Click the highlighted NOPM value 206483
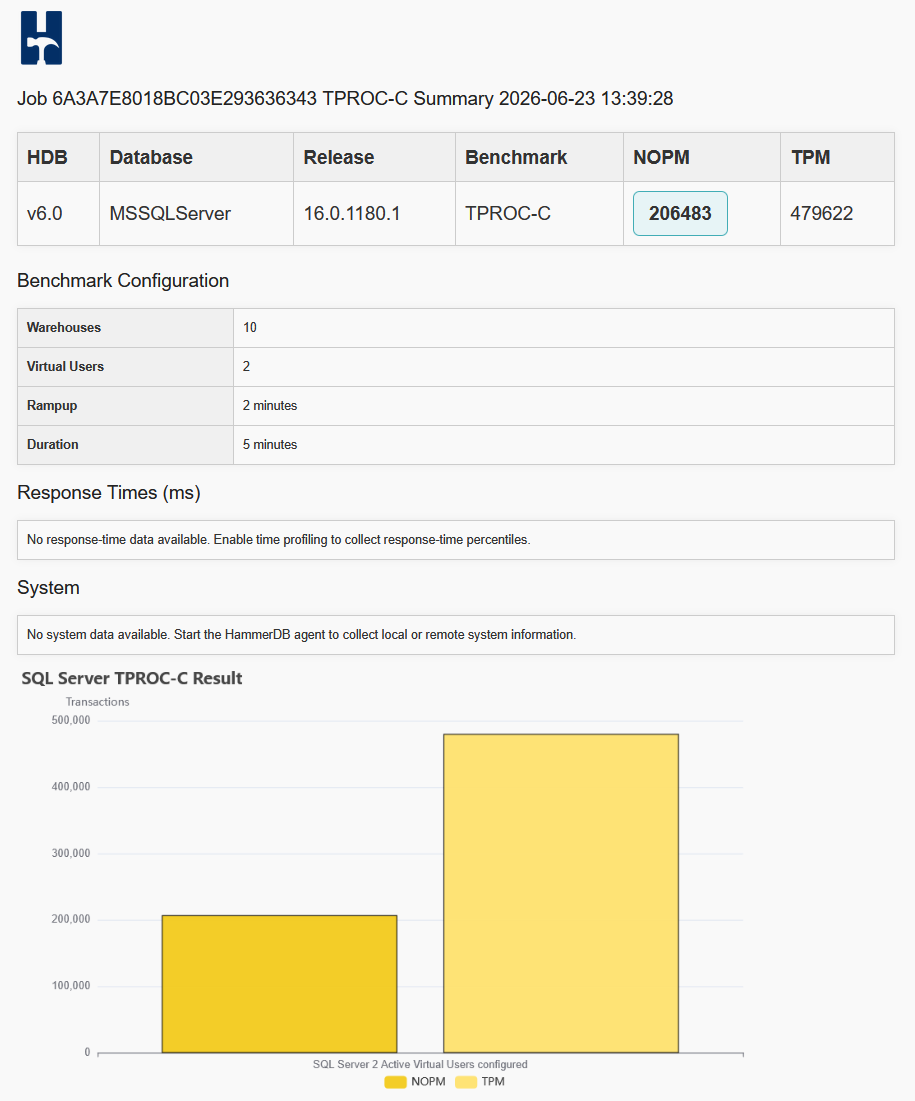The height and width of the screenshot is (1101, 915). (680, 213)
